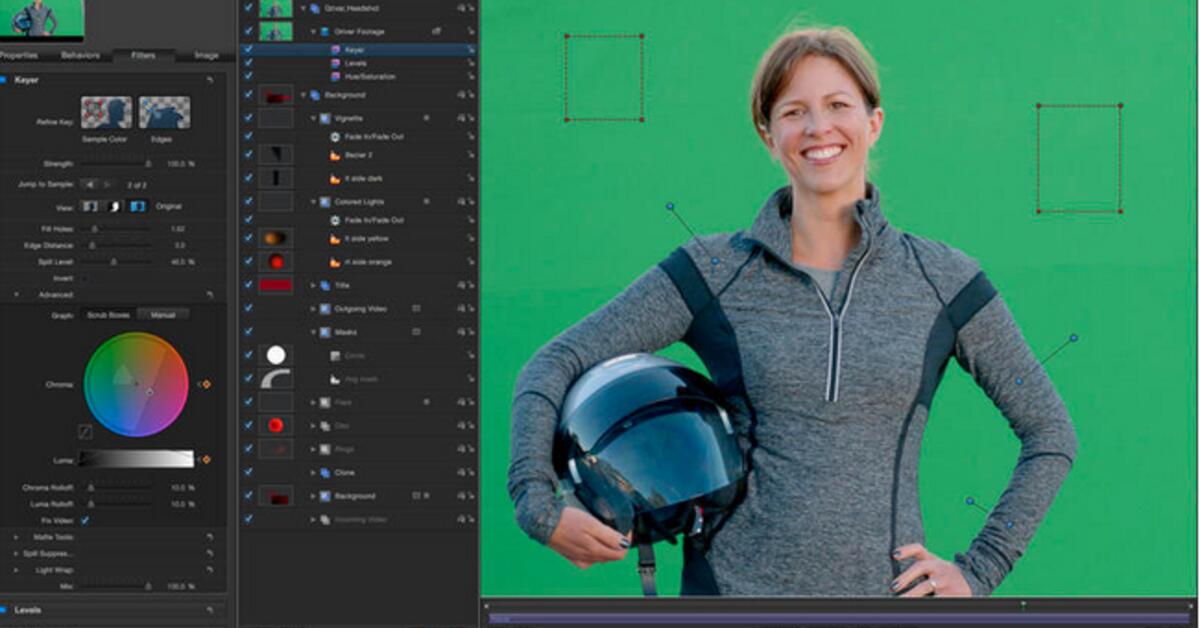Expand the Matte Tools section
Image resolution: width=1200 pixels, height=628 pixels.
point(16,537)
